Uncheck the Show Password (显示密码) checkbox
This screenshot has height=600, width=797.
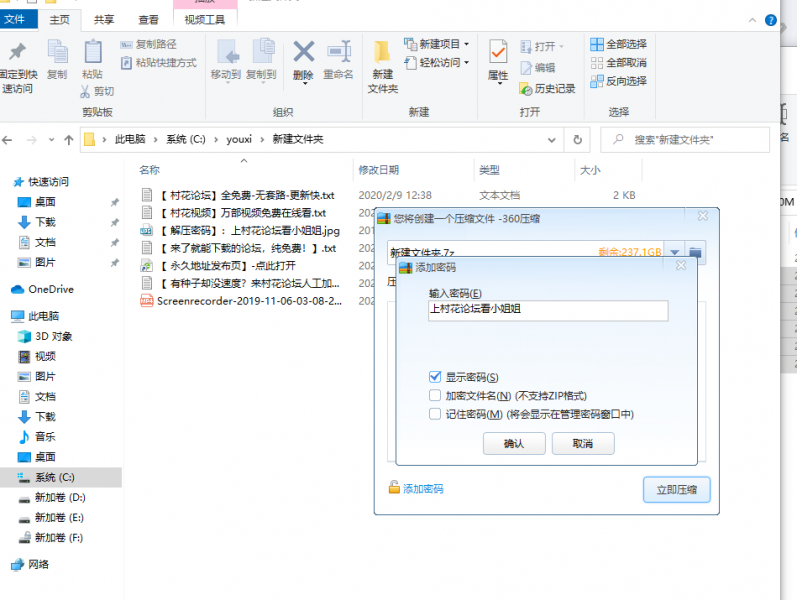(x=434, y=377)
